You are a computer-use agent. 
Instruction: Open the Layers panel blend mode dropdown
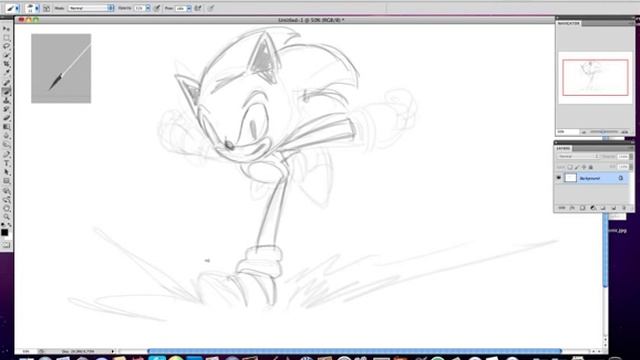[578, 156]
